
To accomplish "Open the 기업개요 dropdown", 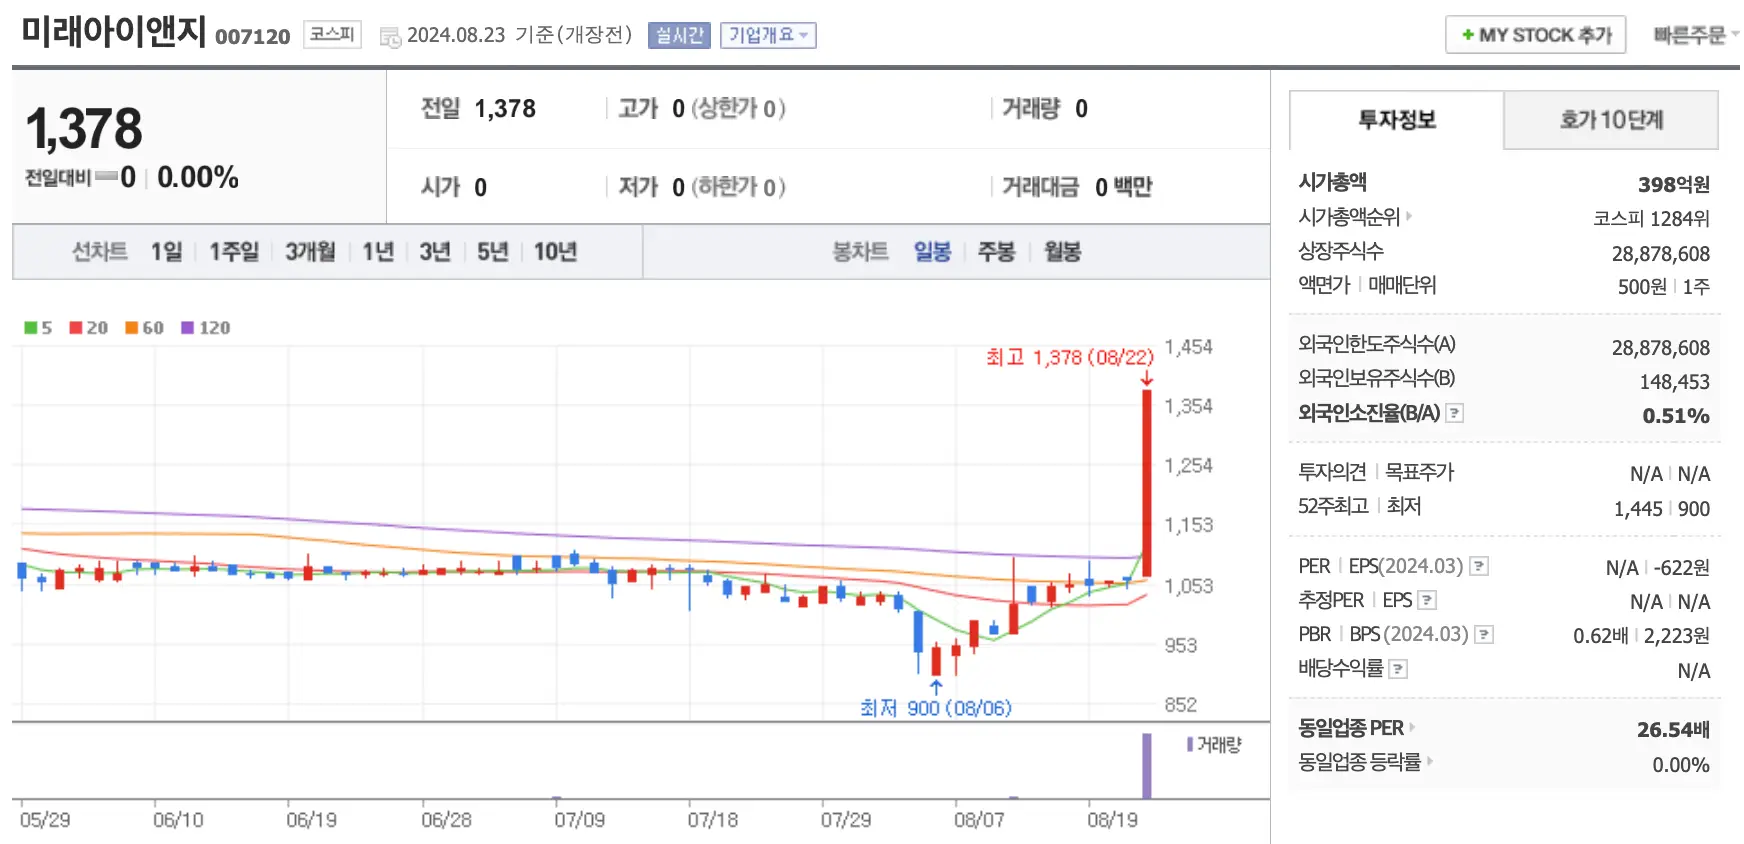I will (768, 35).
